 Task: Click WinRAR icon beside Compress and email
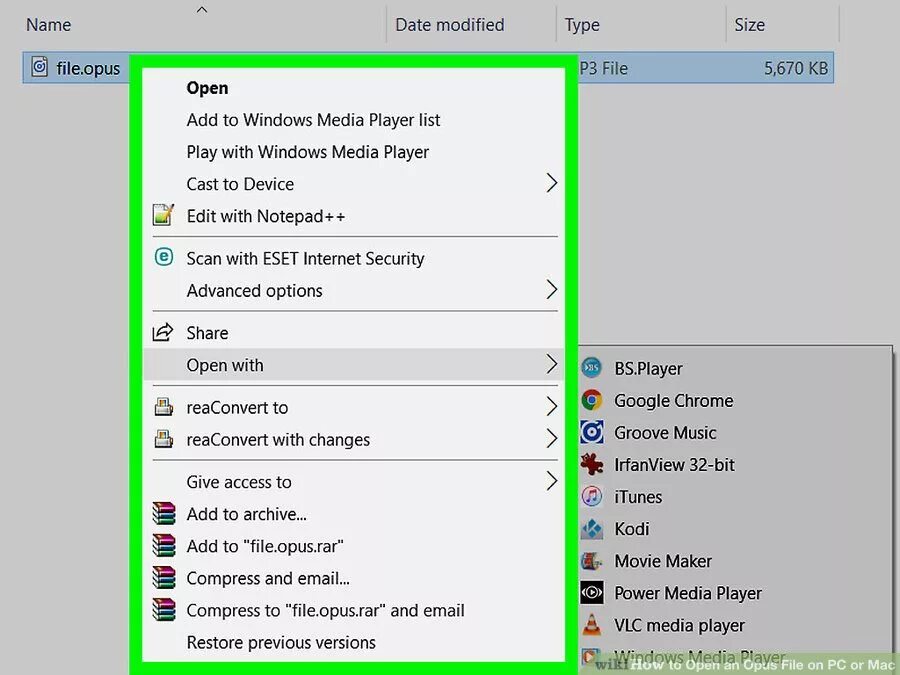click(164, 578)
